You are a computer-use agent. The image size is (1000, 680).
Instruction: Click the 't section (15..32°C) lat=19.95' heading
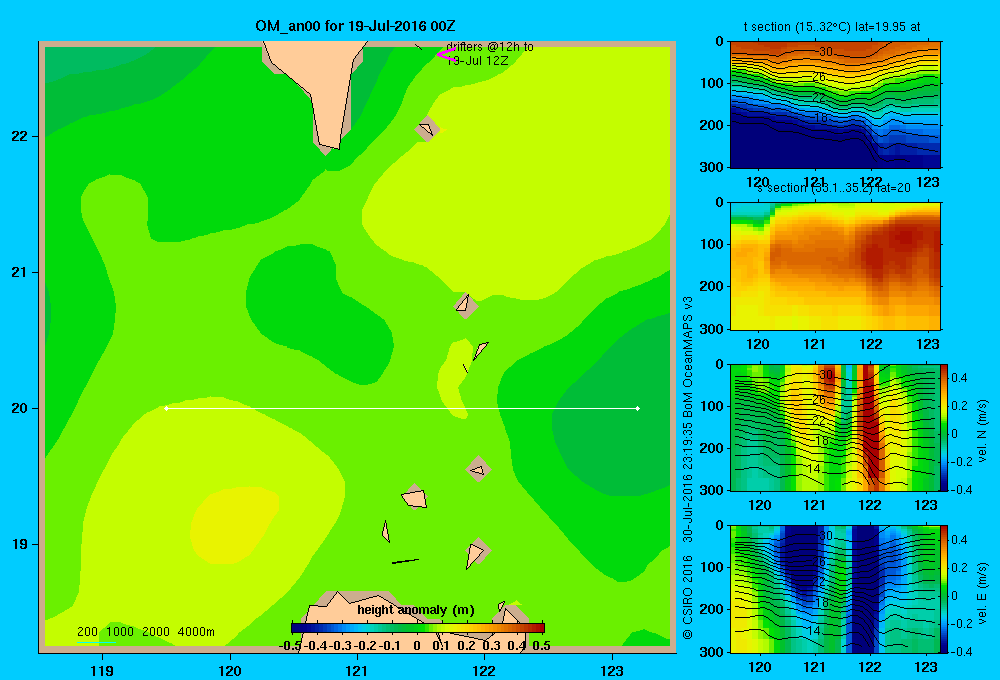[832, 27]
